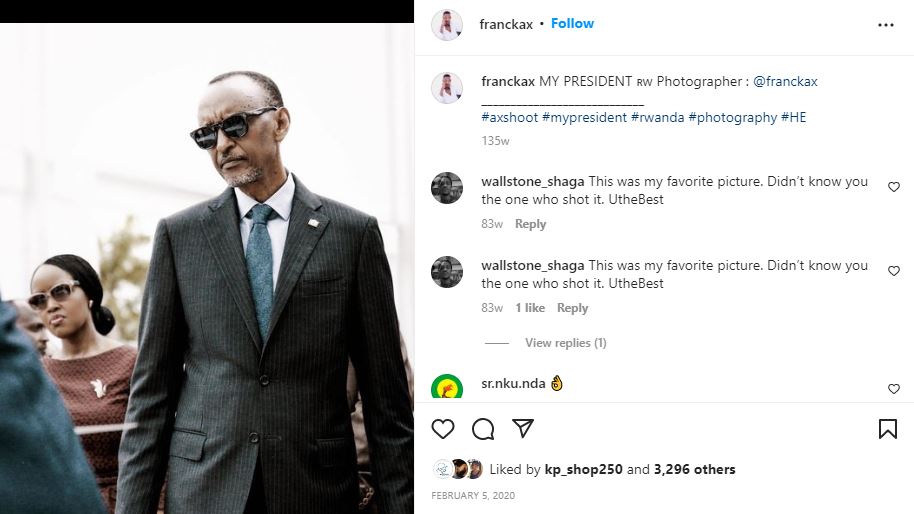The image size is (914, 514).
Task: Share post via paper plane icon
Action: pos(522,429)
